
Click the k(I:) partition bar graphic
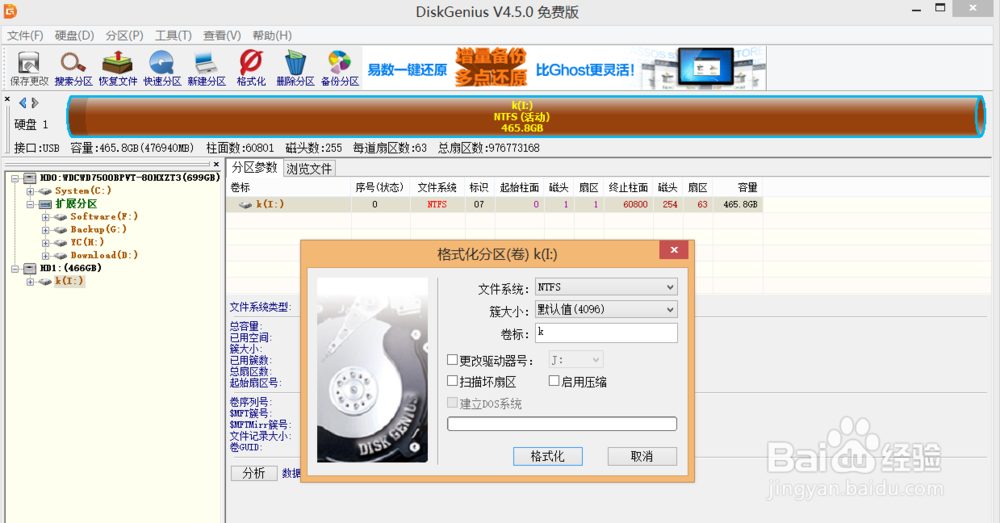526,116
